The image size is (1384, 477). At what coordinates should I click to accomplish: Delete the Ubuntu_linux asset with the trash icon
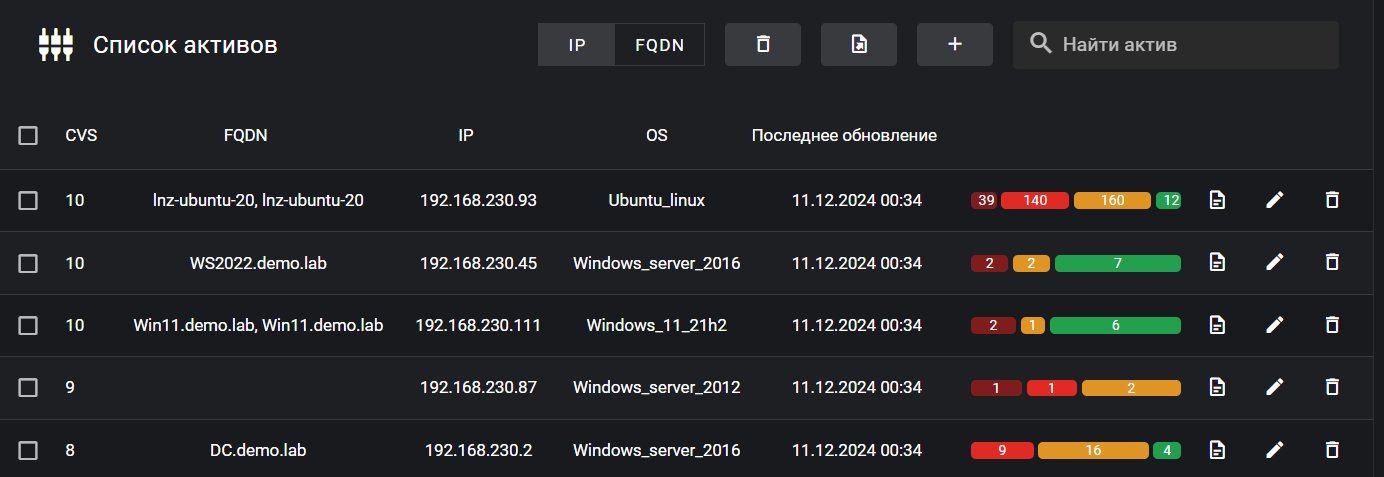coord(1331,200)
